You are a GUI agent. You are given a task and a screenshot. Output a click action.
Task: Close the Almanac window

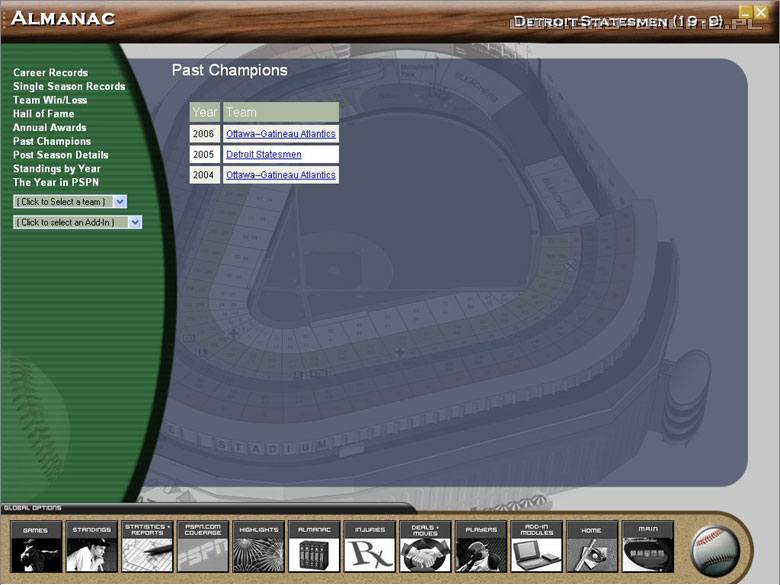pos(760,12)
